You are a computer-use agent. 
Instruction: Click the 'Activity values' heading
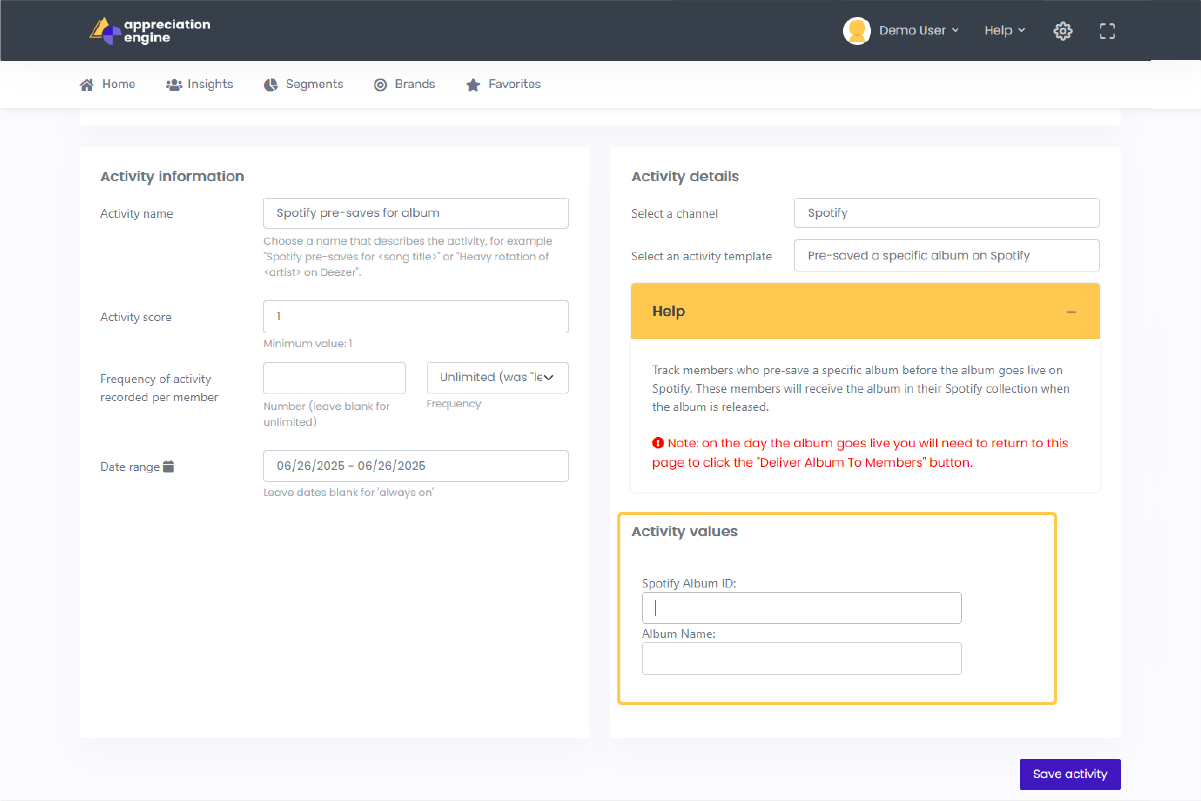click(x=685, y=531)
